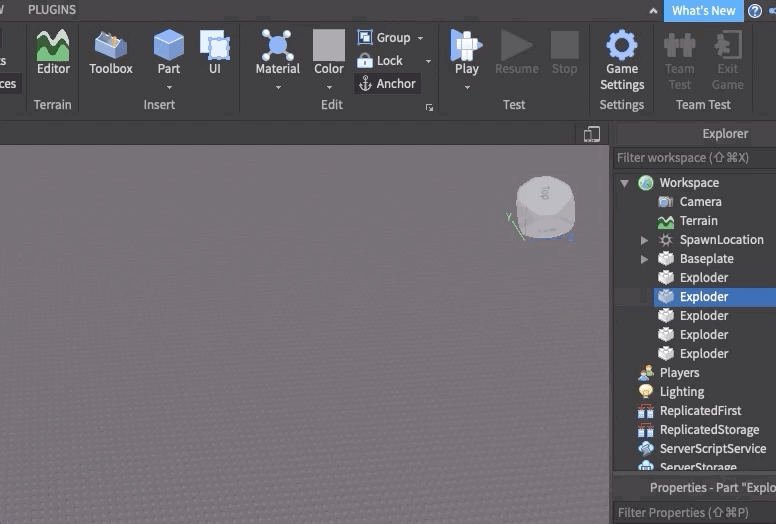Select the highlighted Exploder part
The image size is (776, 524).
pos(715,297)
